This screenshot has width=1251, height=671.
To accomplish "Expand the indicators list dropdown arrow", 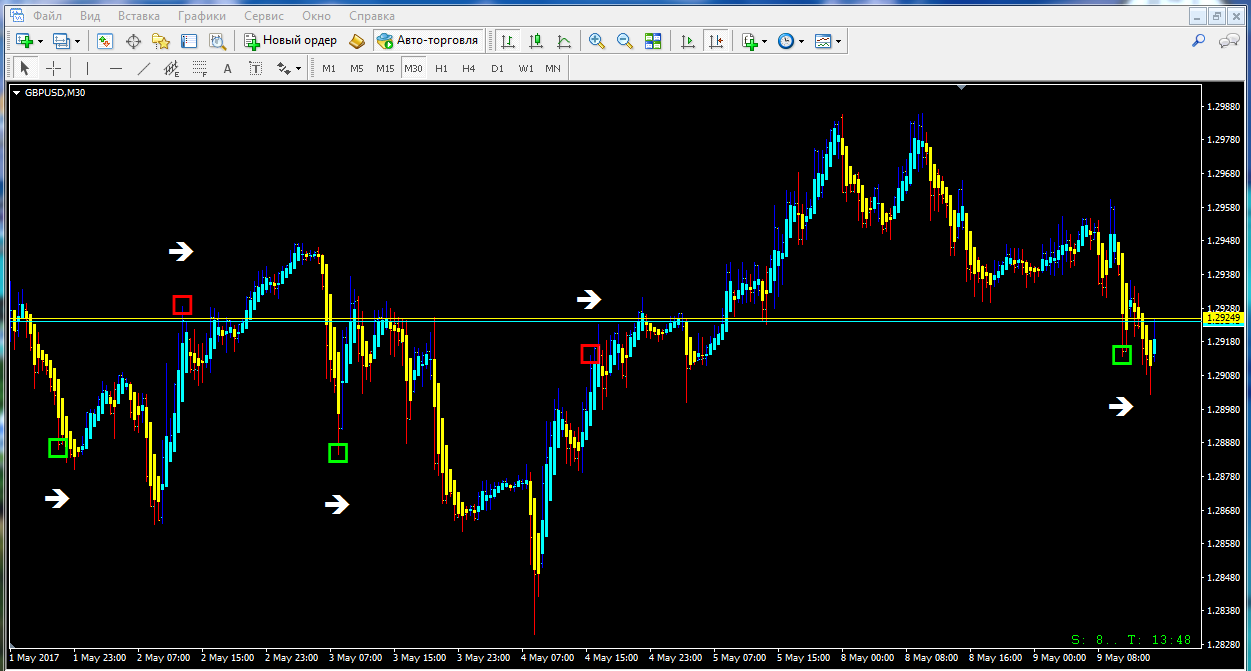I will [x=765, y=42].
